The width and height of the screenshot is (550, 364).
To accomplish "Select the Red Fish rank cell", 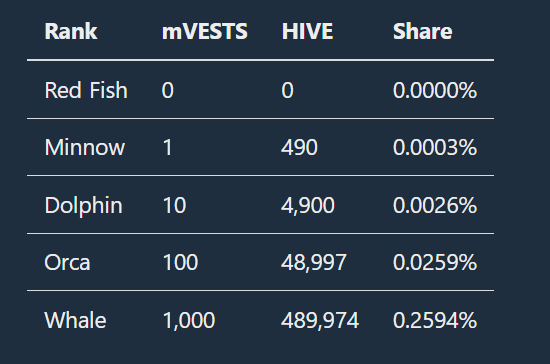I will [86, 90].
